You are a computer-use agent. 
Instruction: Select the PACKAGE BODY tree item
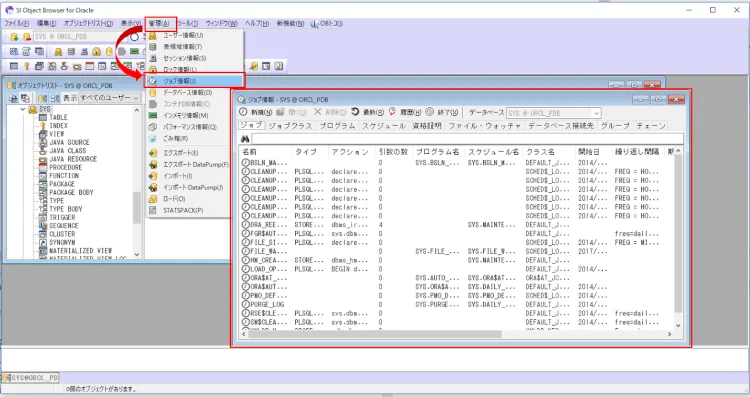(71, 192)
